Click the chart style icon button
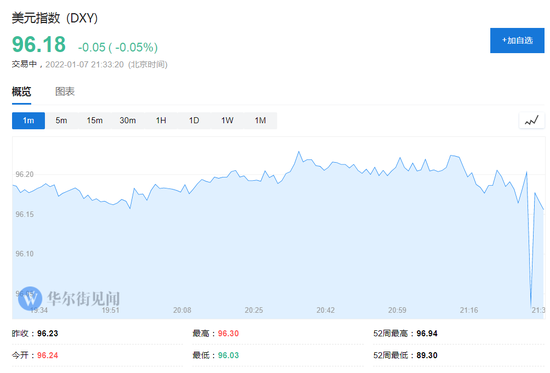 click(x=531, y=121)
